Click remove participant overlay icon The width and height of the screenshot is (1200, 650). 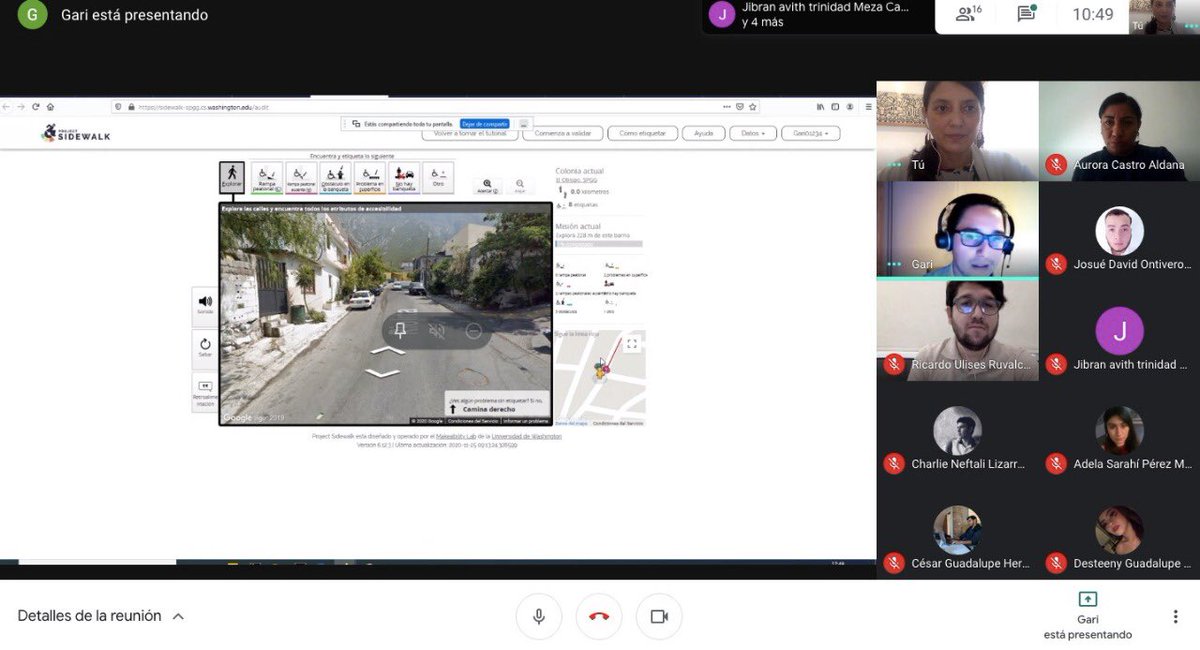[x=473, y=330]
